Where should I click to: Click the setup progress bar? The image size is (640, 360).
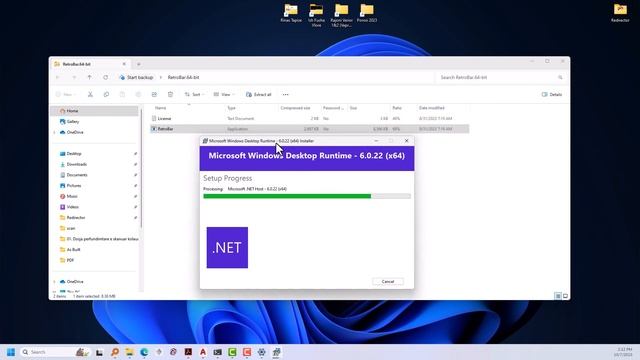click(307, 196)
